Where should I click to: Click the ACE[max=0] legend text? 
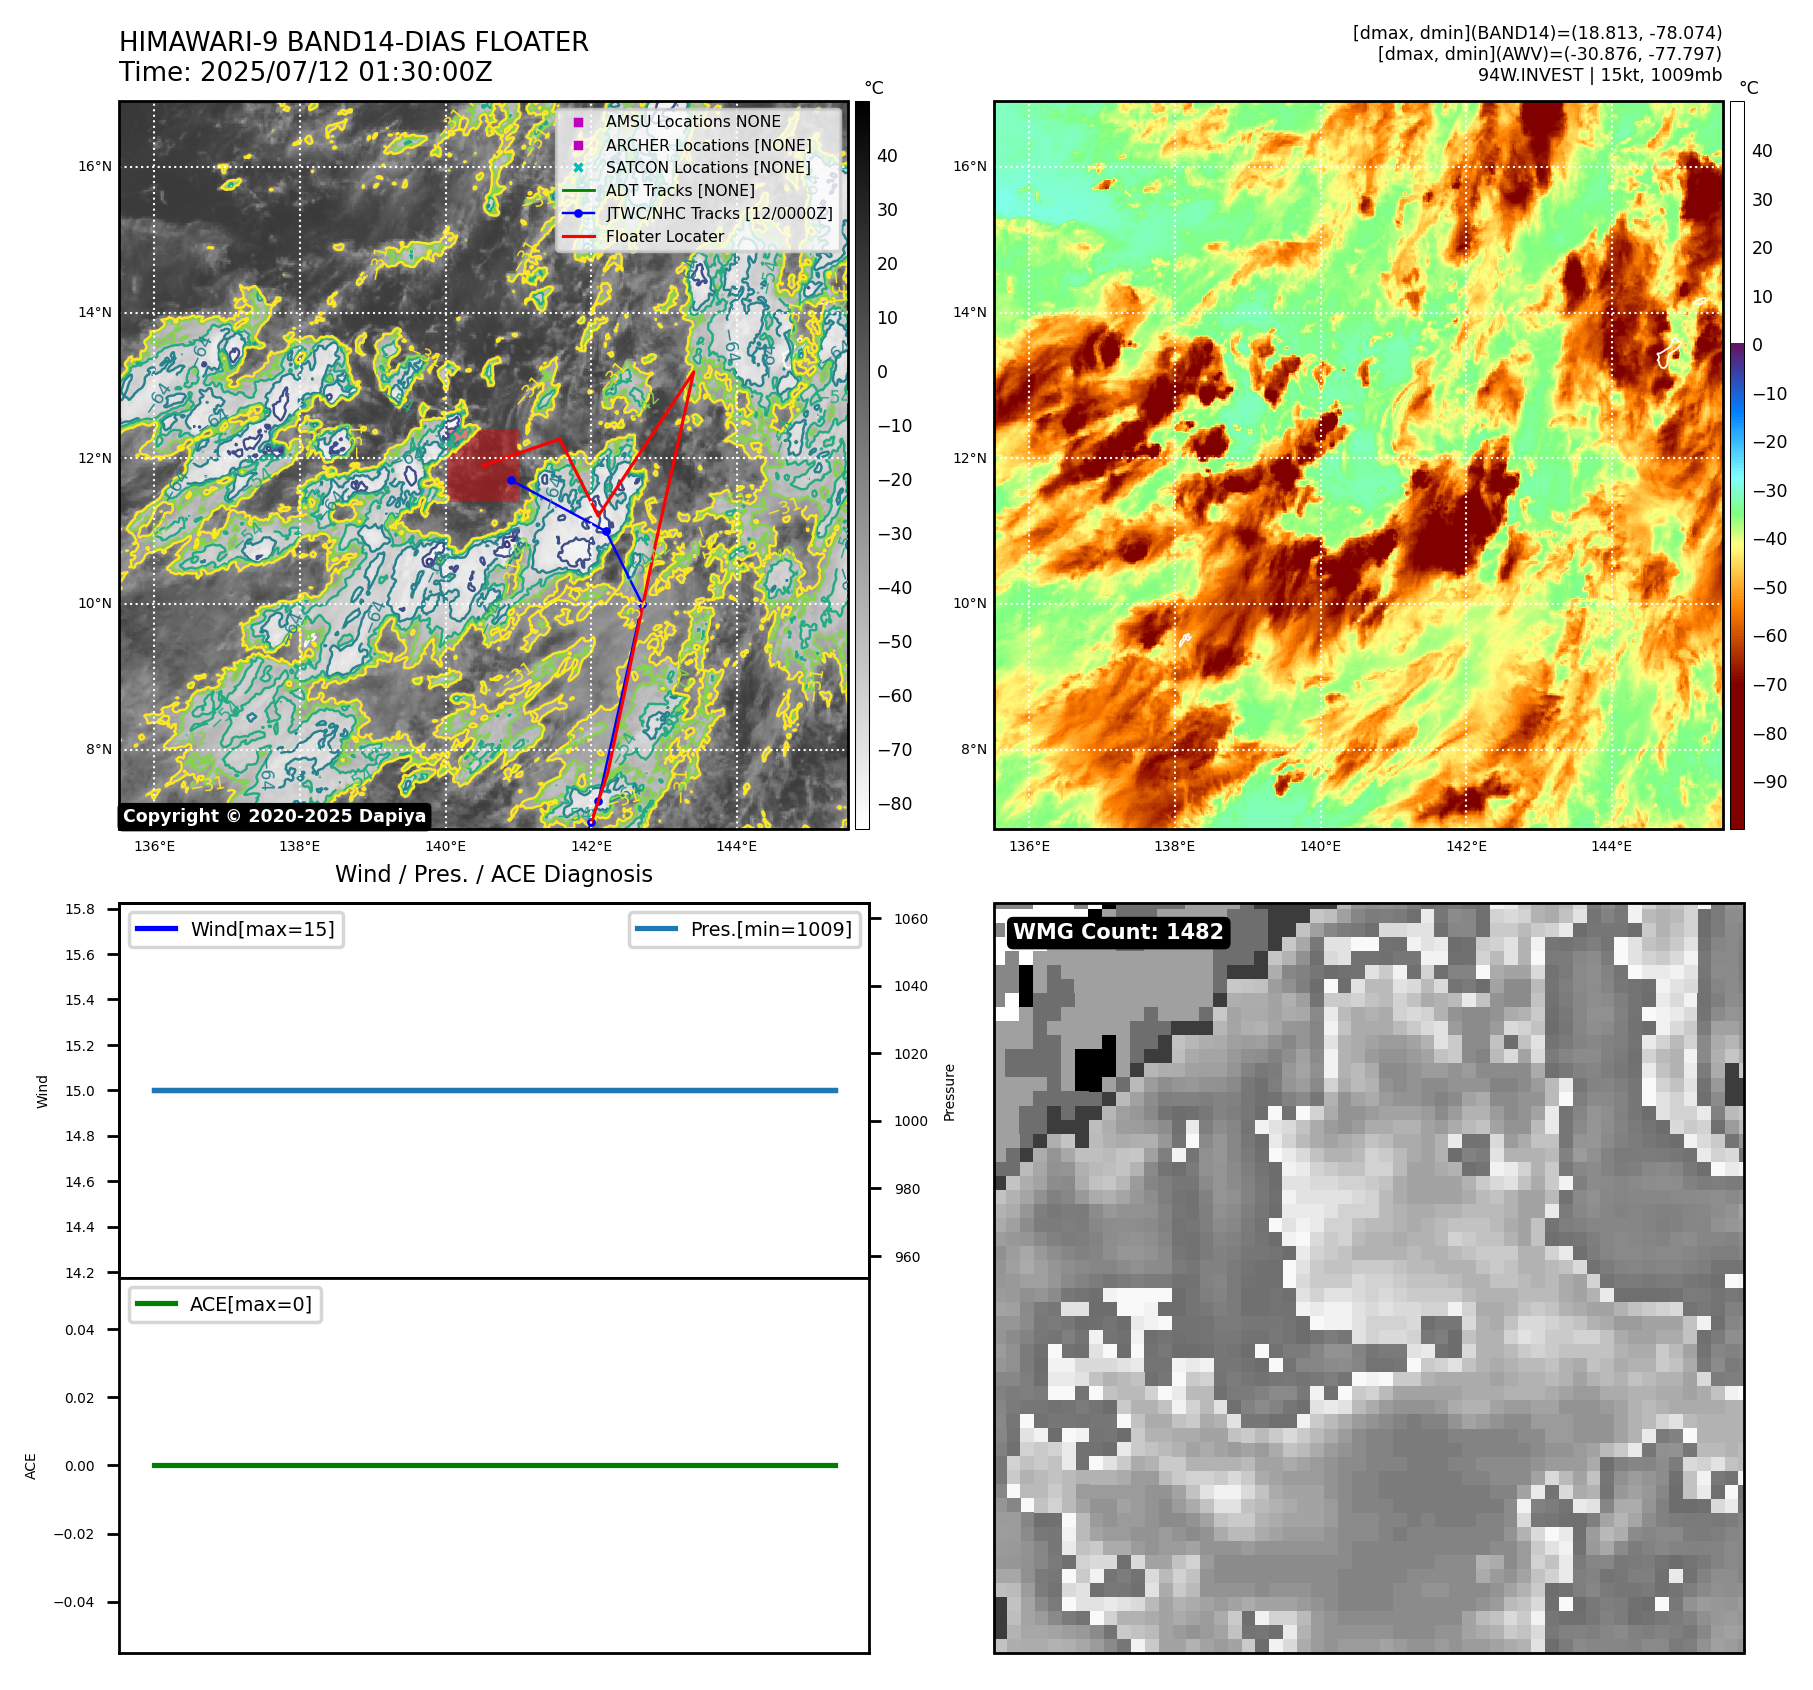point(251,1304)
